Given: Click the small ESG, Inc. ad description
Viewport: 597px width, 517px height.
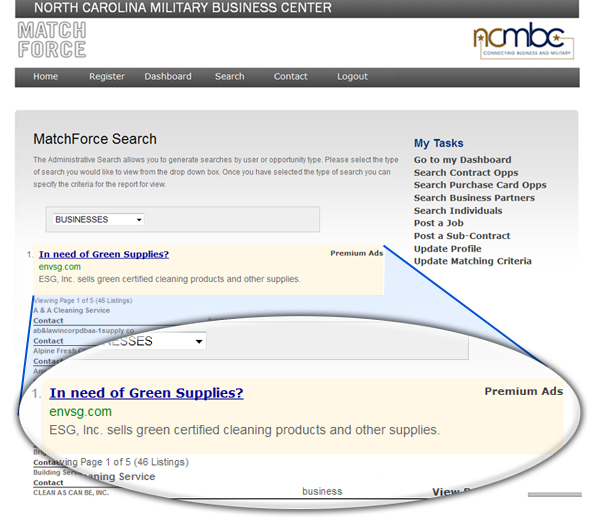Looking at the screenshot, I should click(169, 279).
